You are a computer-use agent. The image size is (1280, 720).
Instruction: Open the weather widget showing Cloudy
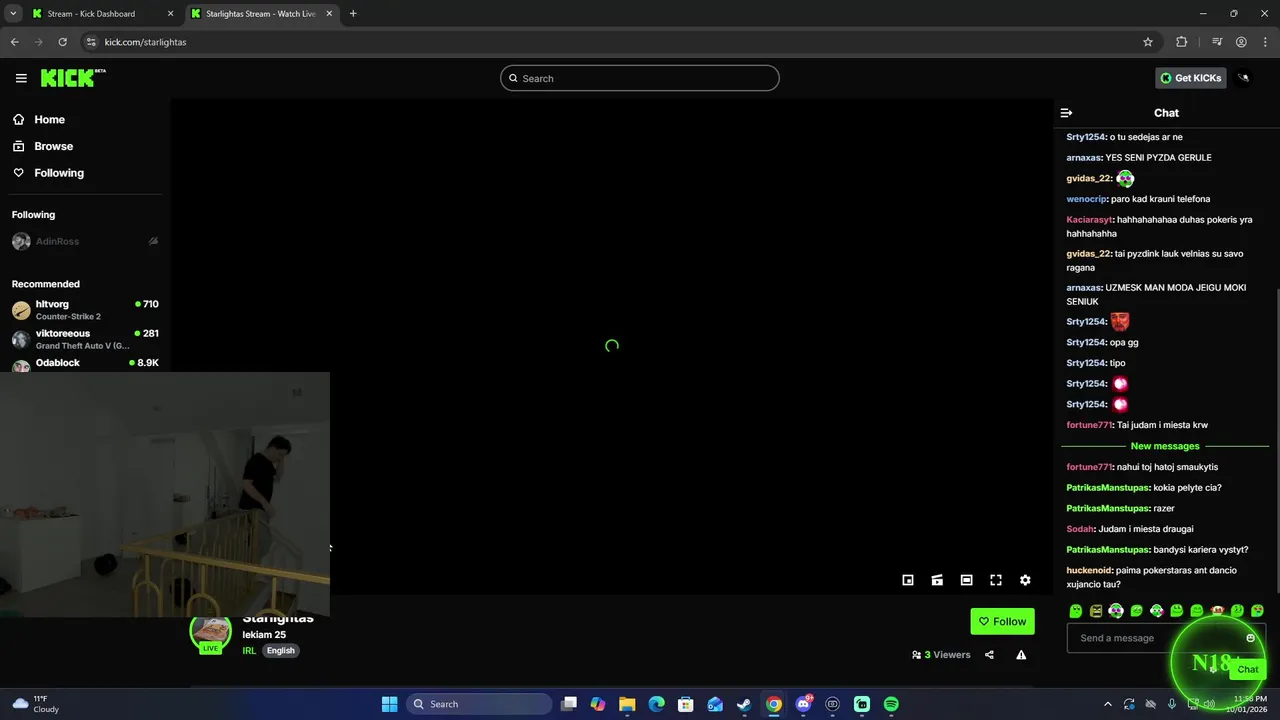pyautogui.click(x=36, y=704)
